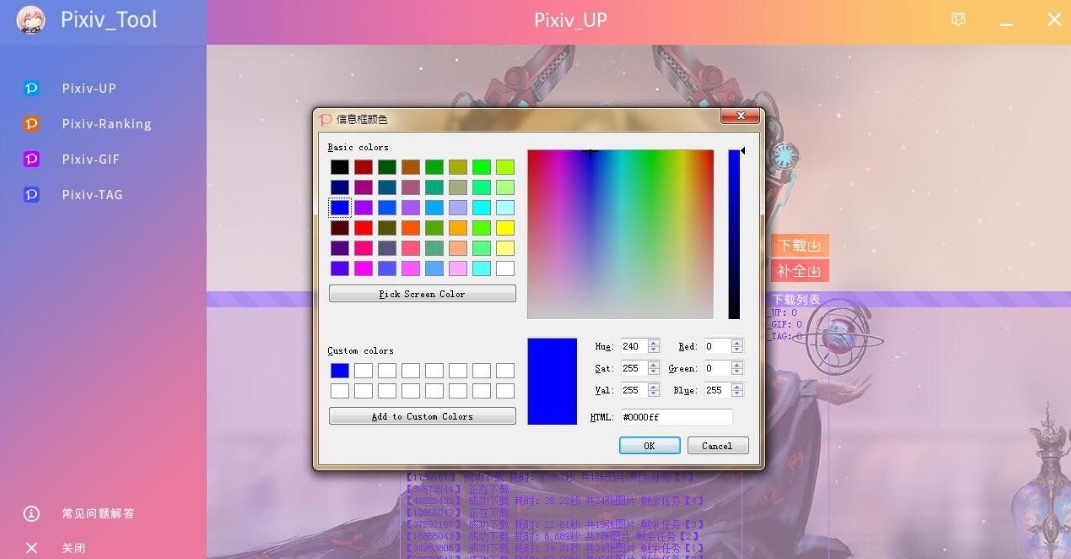Decrease Hue value with down arrow
This screenshot has height=559, width=1071.
pyautogui.click(x=654, y=350)
